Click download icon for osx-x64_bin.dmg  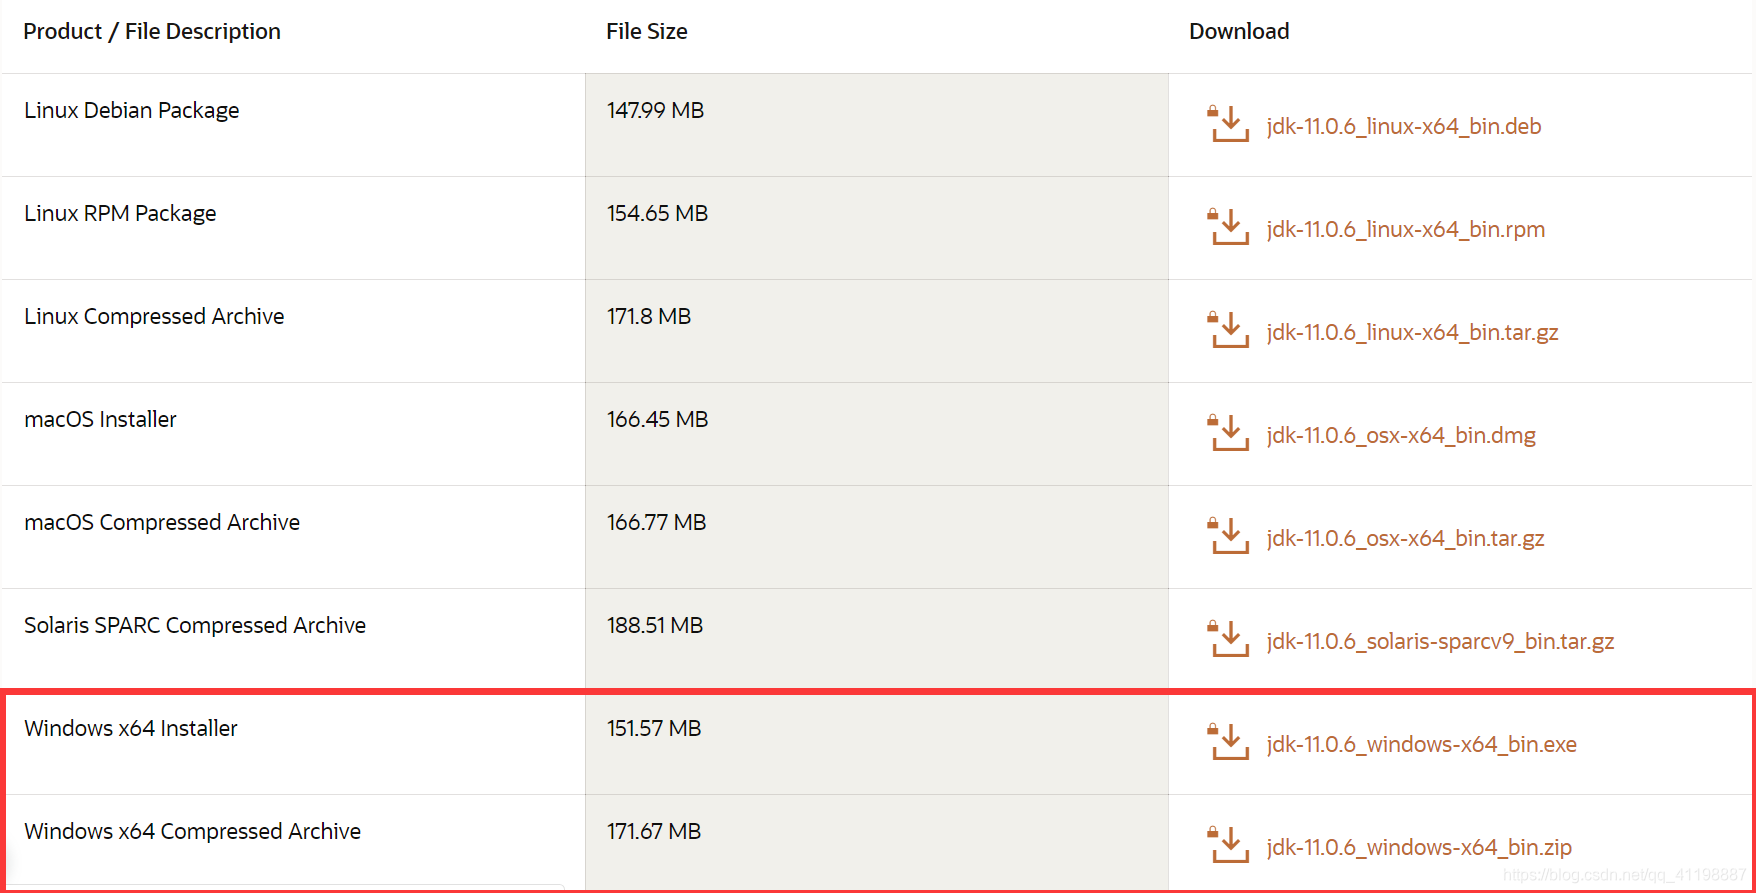pyautogui.click(x=1228, y=434)
